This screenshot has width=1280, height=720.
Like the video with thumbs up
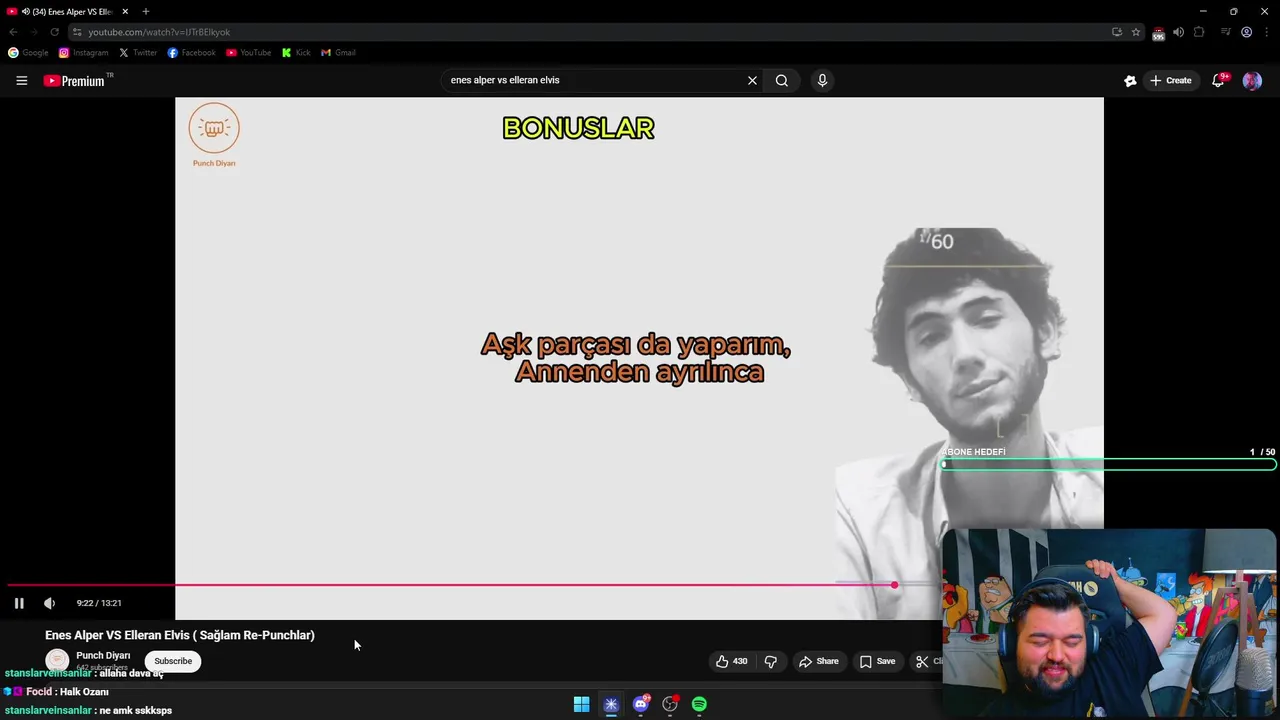[x=731, y=661]
